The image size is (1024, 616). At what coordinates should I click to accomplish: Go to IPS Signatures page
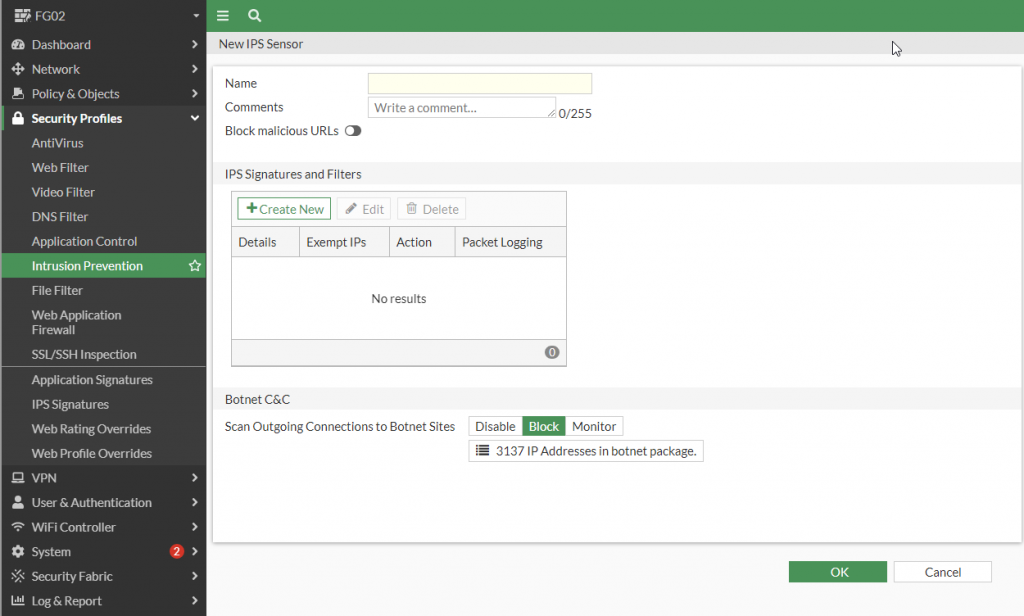[x=70, y=404]
